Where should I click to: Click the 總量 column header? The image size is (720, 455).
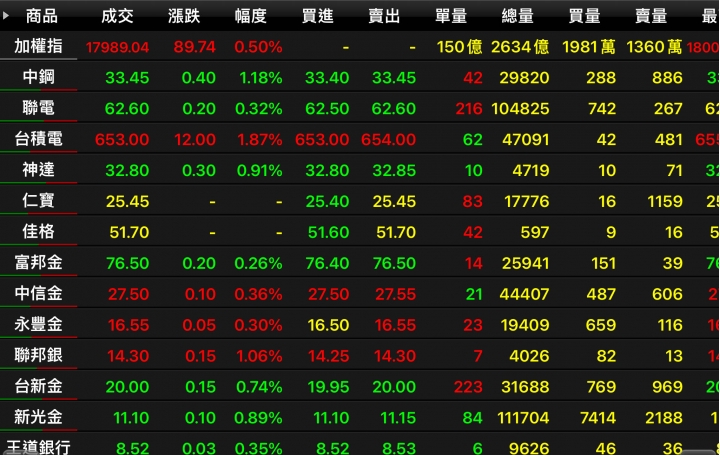(x=518, y=16)
